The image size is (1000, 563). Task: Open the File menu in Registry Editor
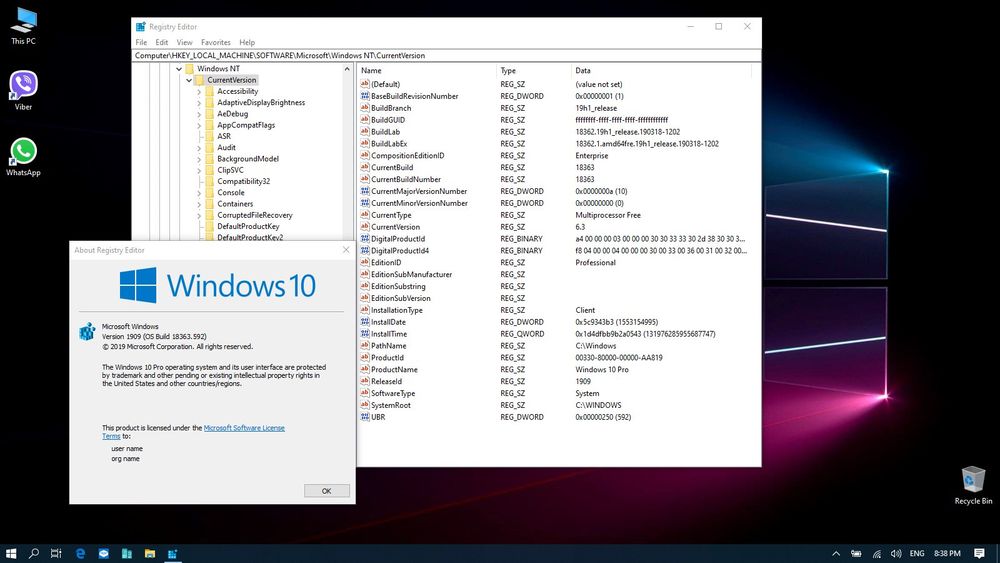141,42
